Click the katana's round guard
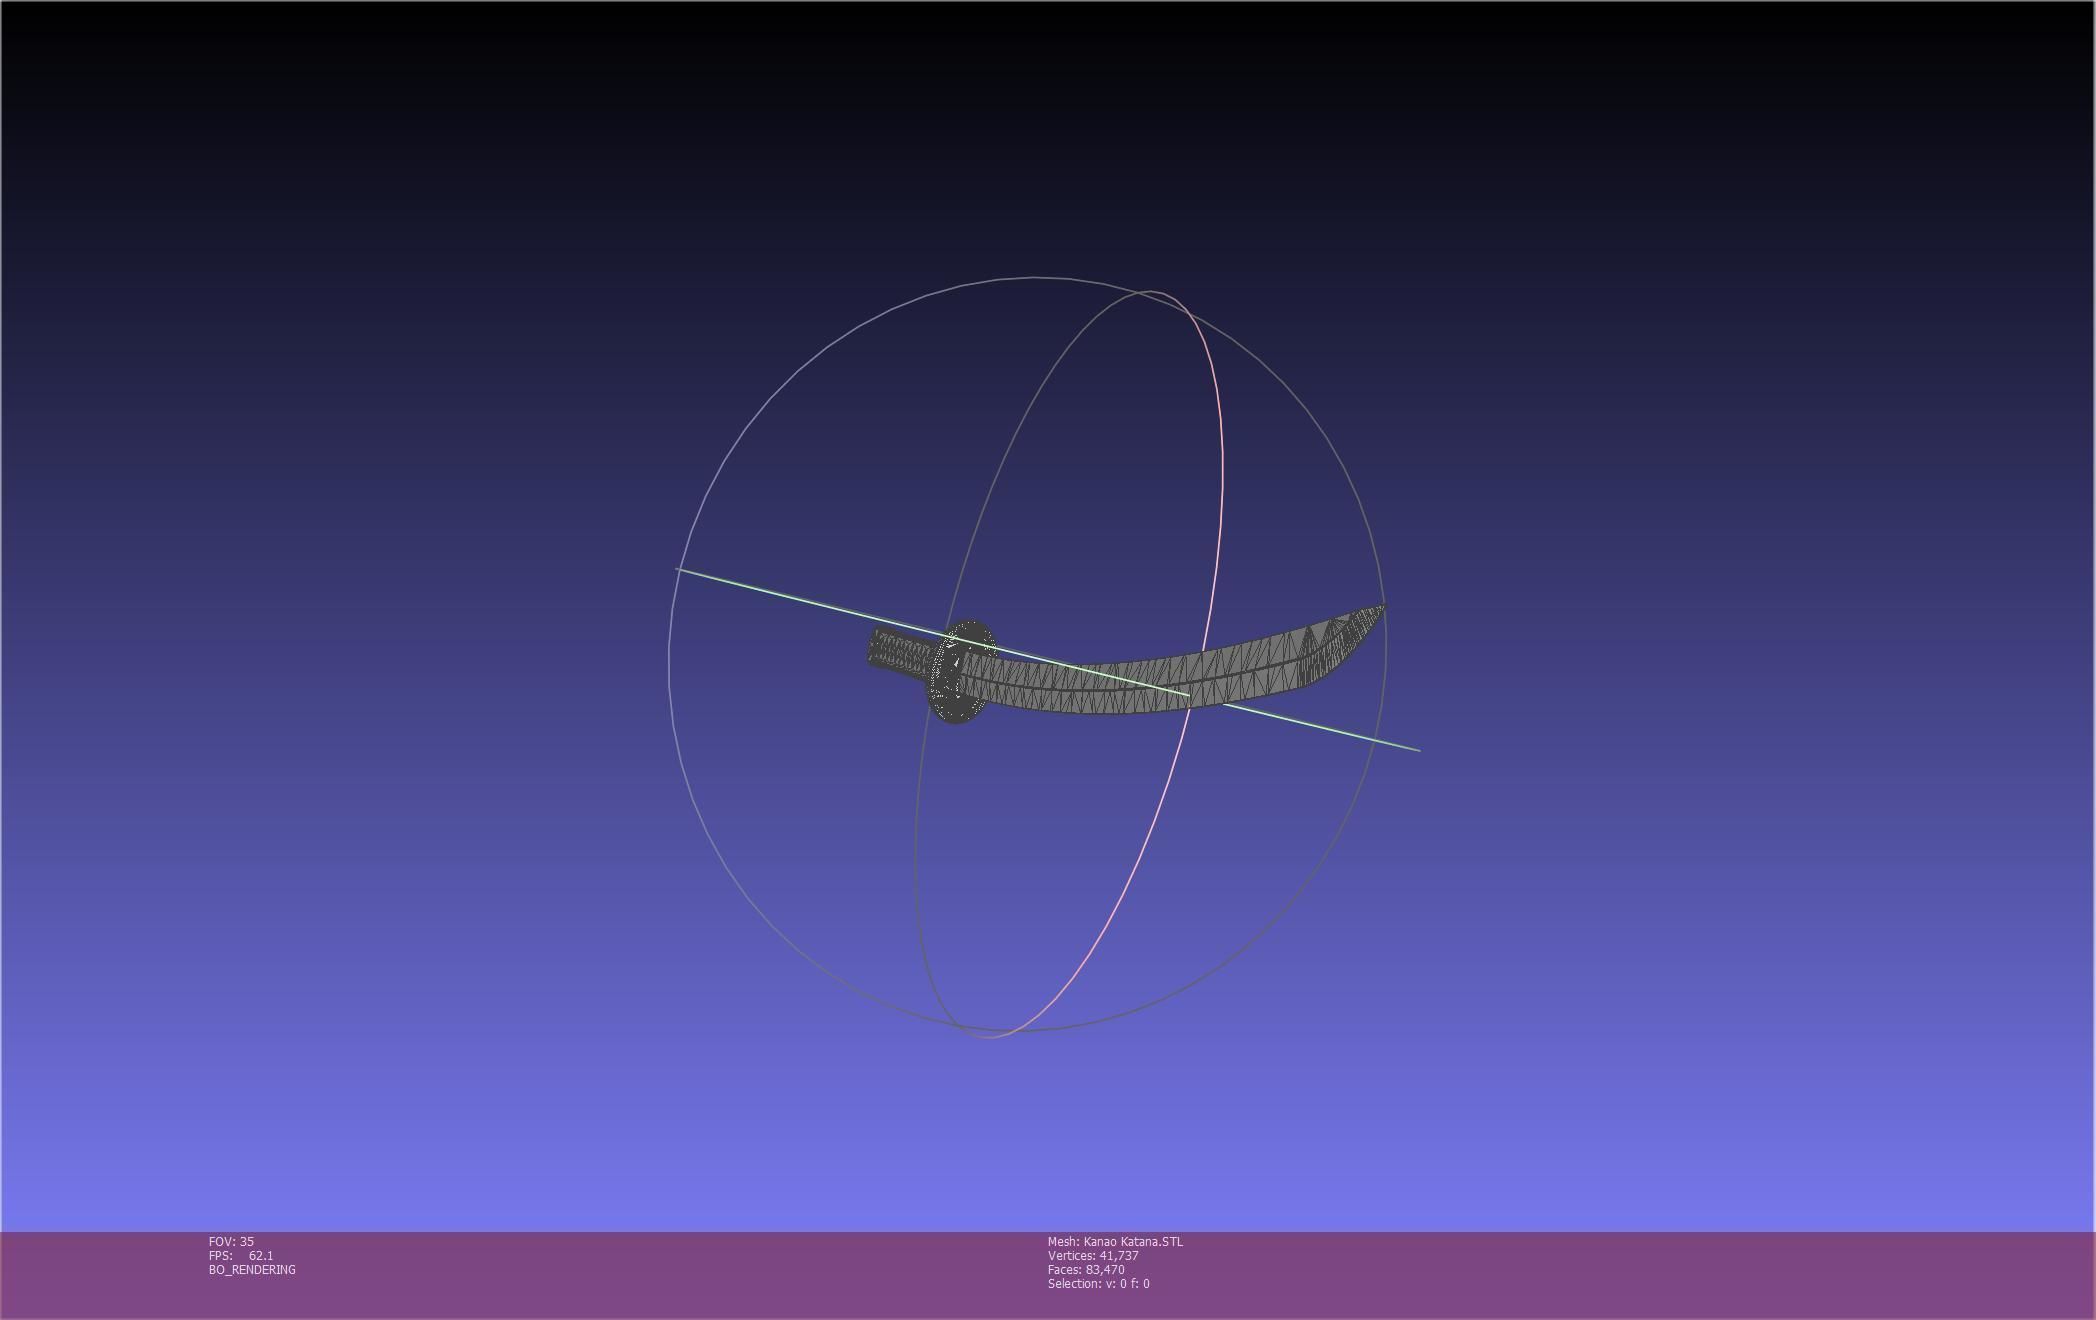This screenshot has width=2096, height=1320. (x=962, y=672)
